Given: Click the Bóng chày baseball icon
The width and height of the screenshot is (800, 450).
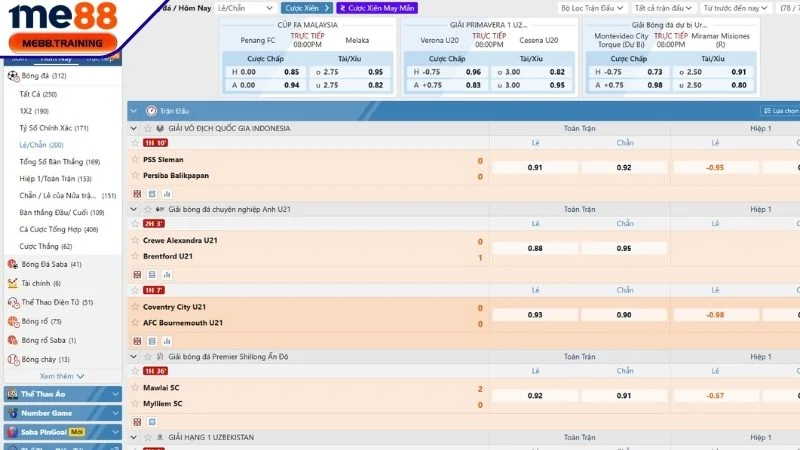Looking at the screenshot, I should (x=13, y=359).
